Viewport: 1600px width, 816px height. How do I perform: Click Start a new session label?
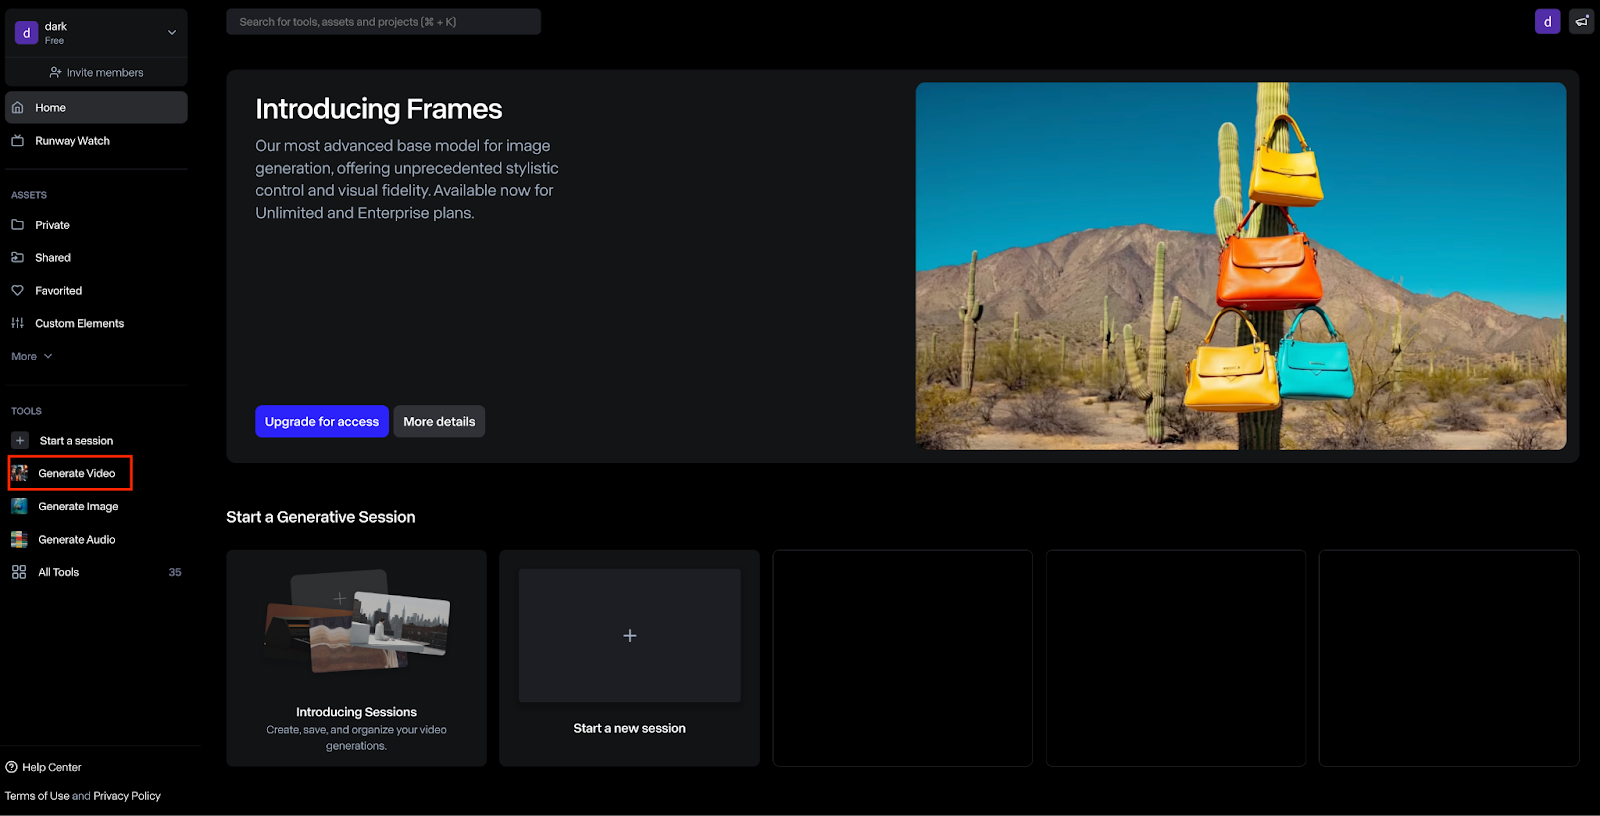(x=630, y=729)
